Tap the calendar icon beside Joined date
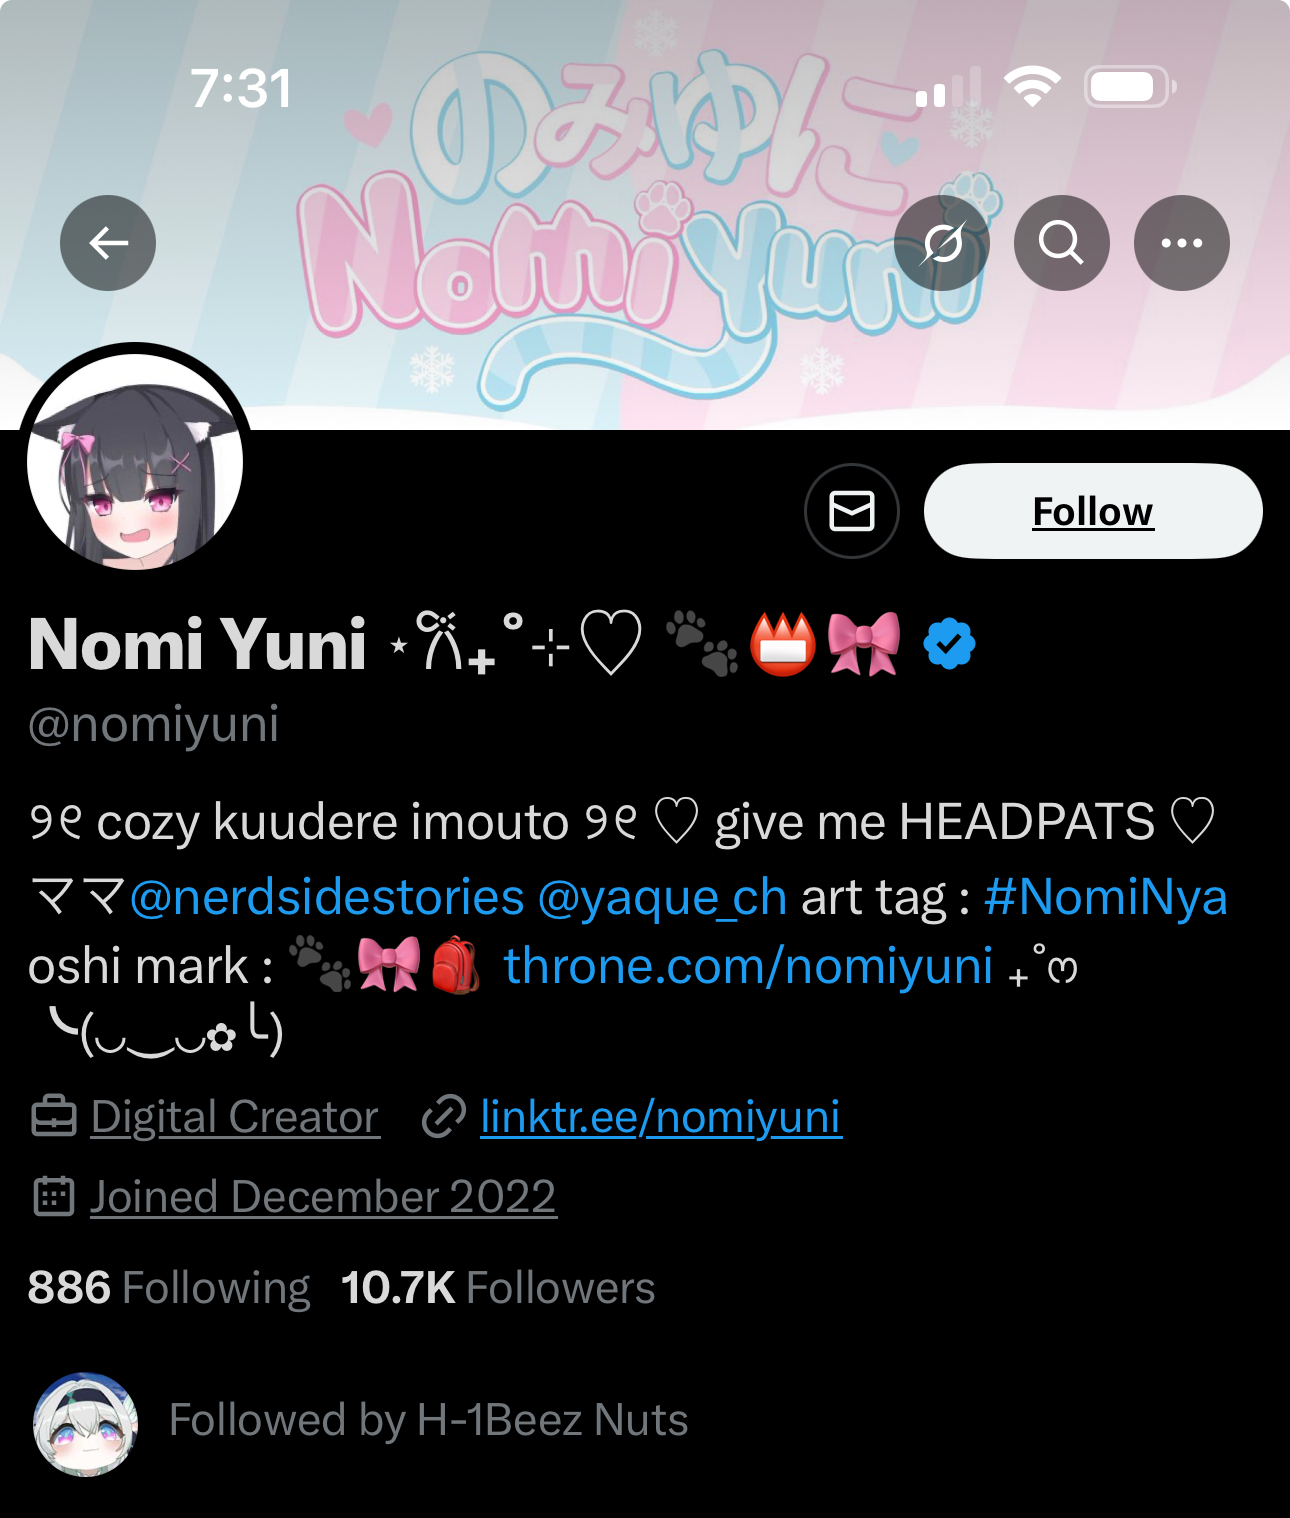The width and height of the screenshot is (1290, 1518). 54,1196
